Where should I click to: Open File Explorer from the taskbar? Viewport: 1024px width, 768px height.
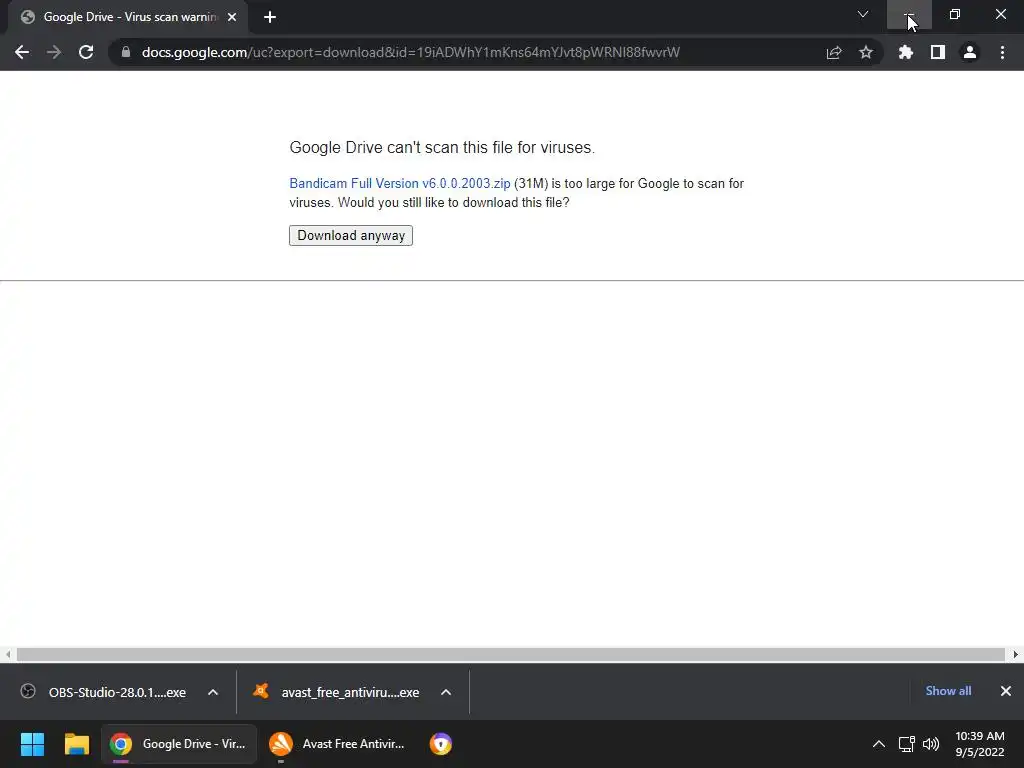point(76,744)
